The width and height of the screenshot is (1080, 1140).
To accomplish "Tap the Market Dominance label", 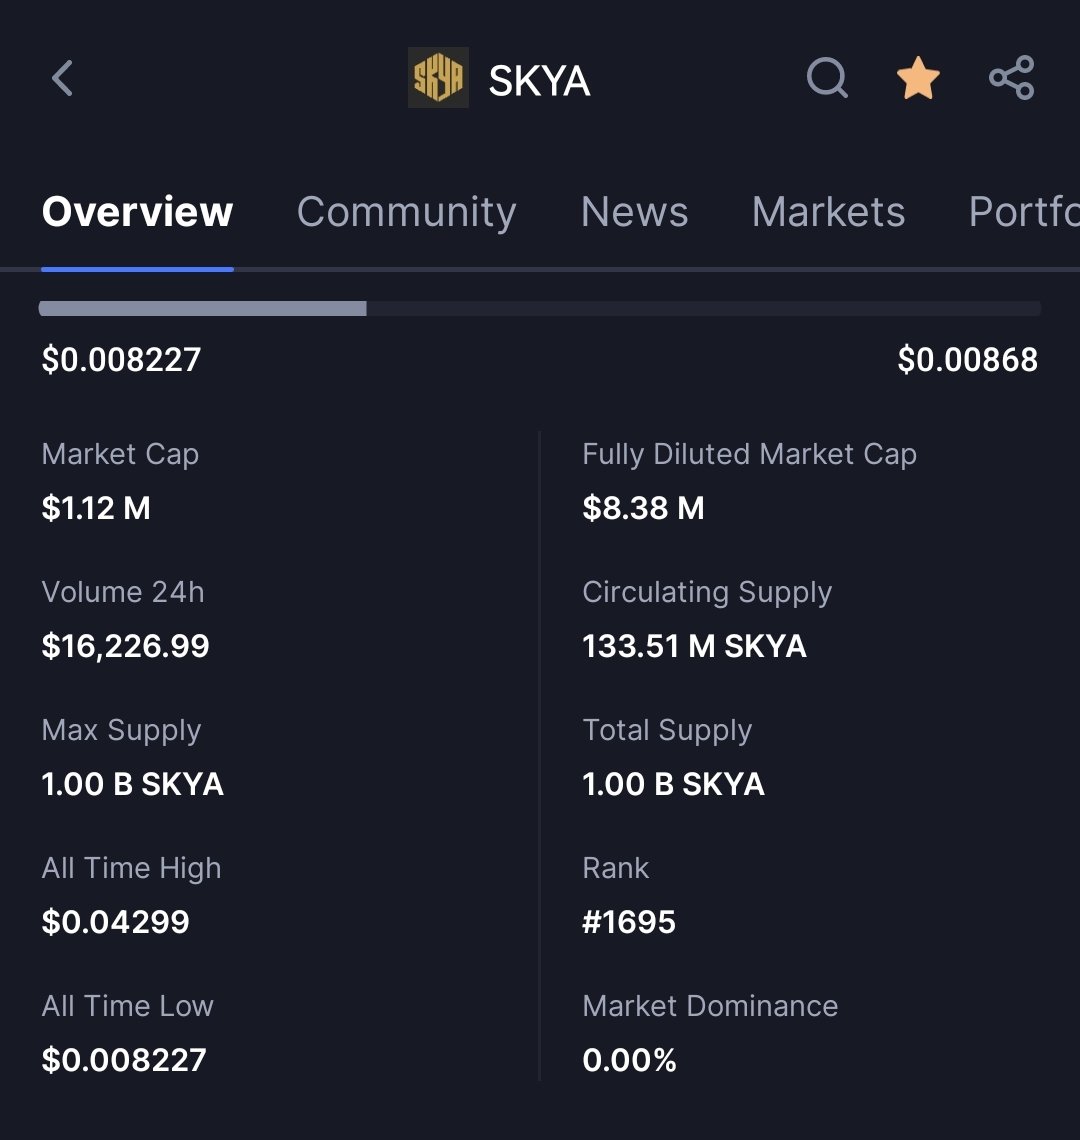I will pyautogui.click(x=711, y=1006).
